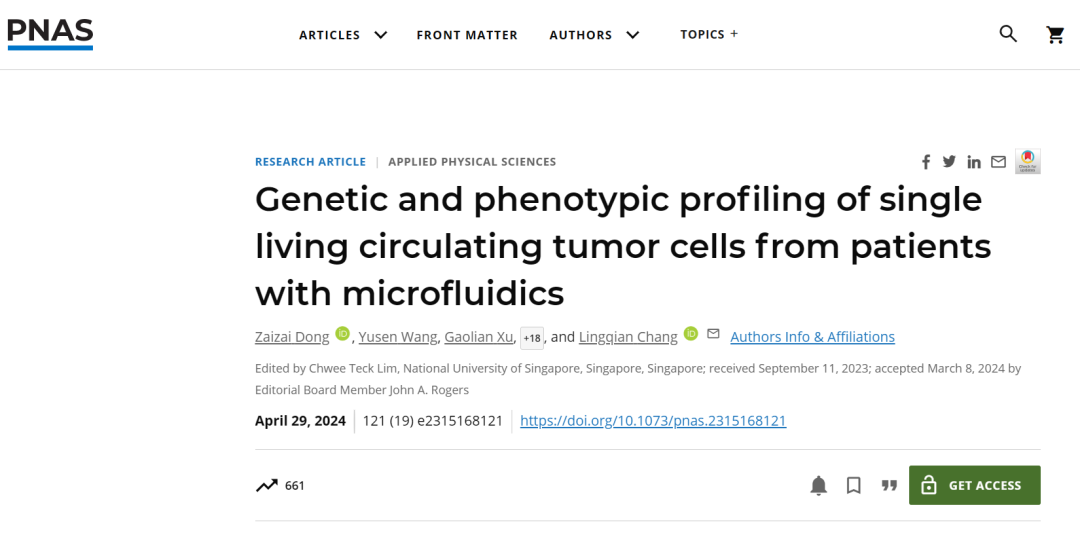Open the search magnifier icon
The width and height of the screenshot is (1080, 533).
coord(1008,34)
